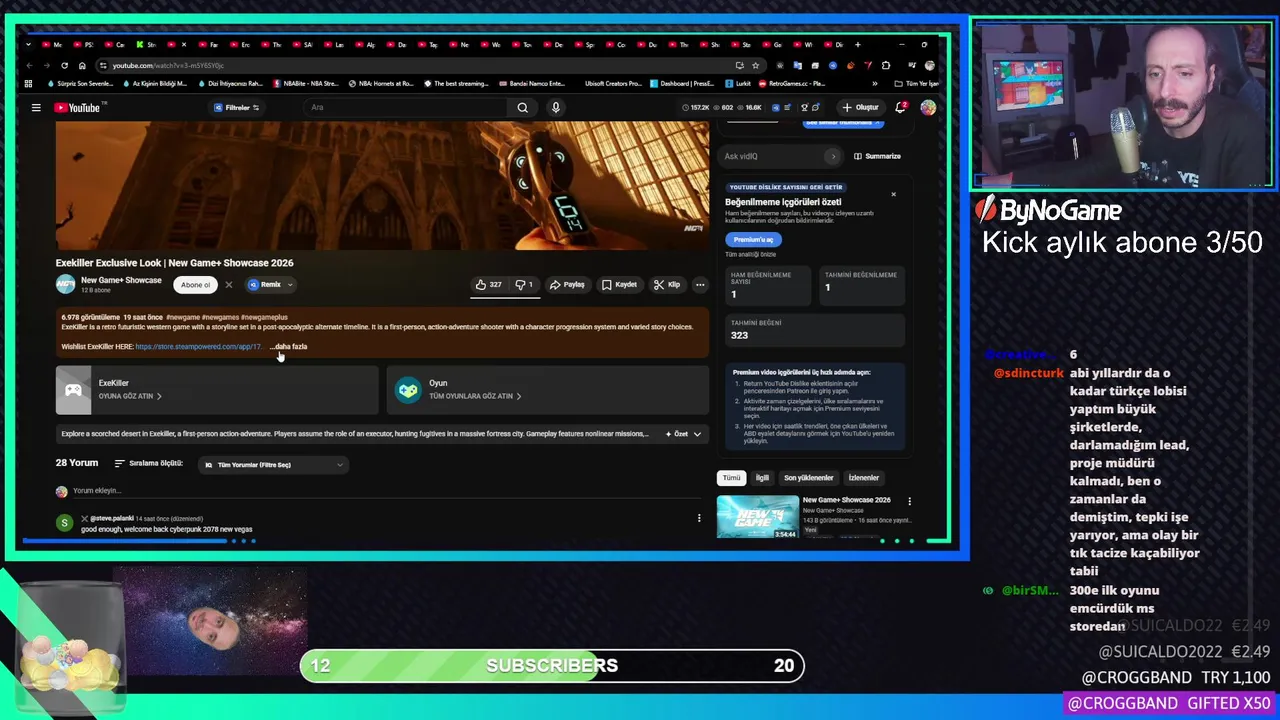Click the browser address bar URL
The image size is (1280, 720).
pos(168,66)
